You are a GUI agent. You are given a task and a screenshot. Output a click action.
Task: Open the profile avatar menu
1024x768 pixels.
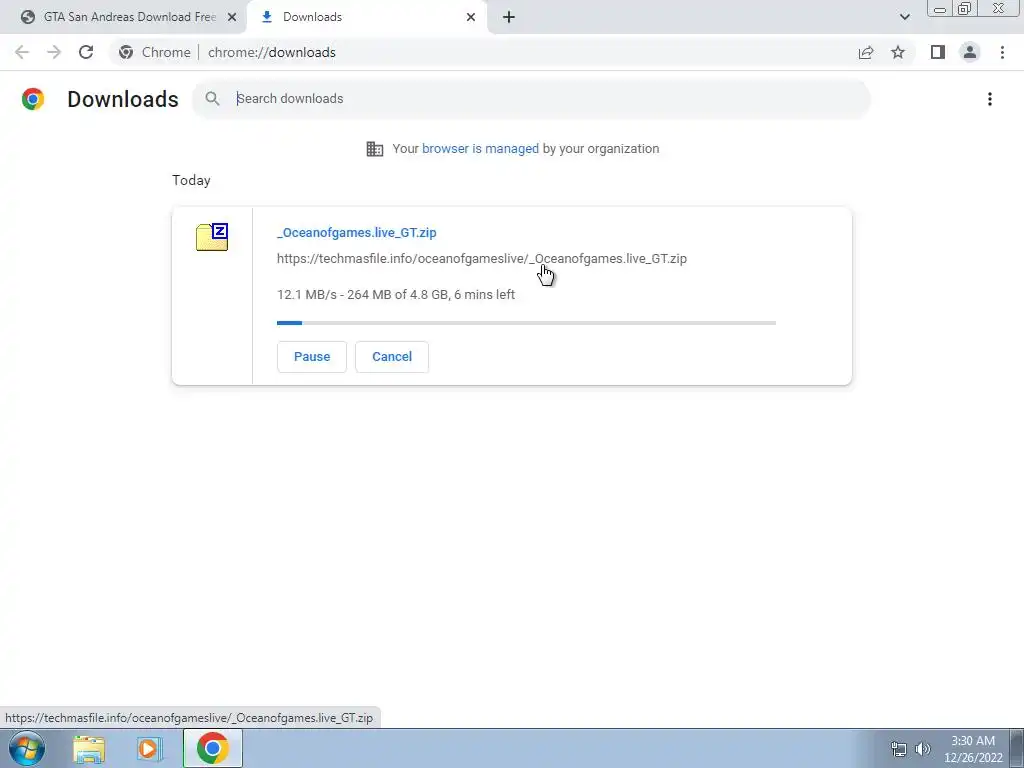click(x=970, y=52)
